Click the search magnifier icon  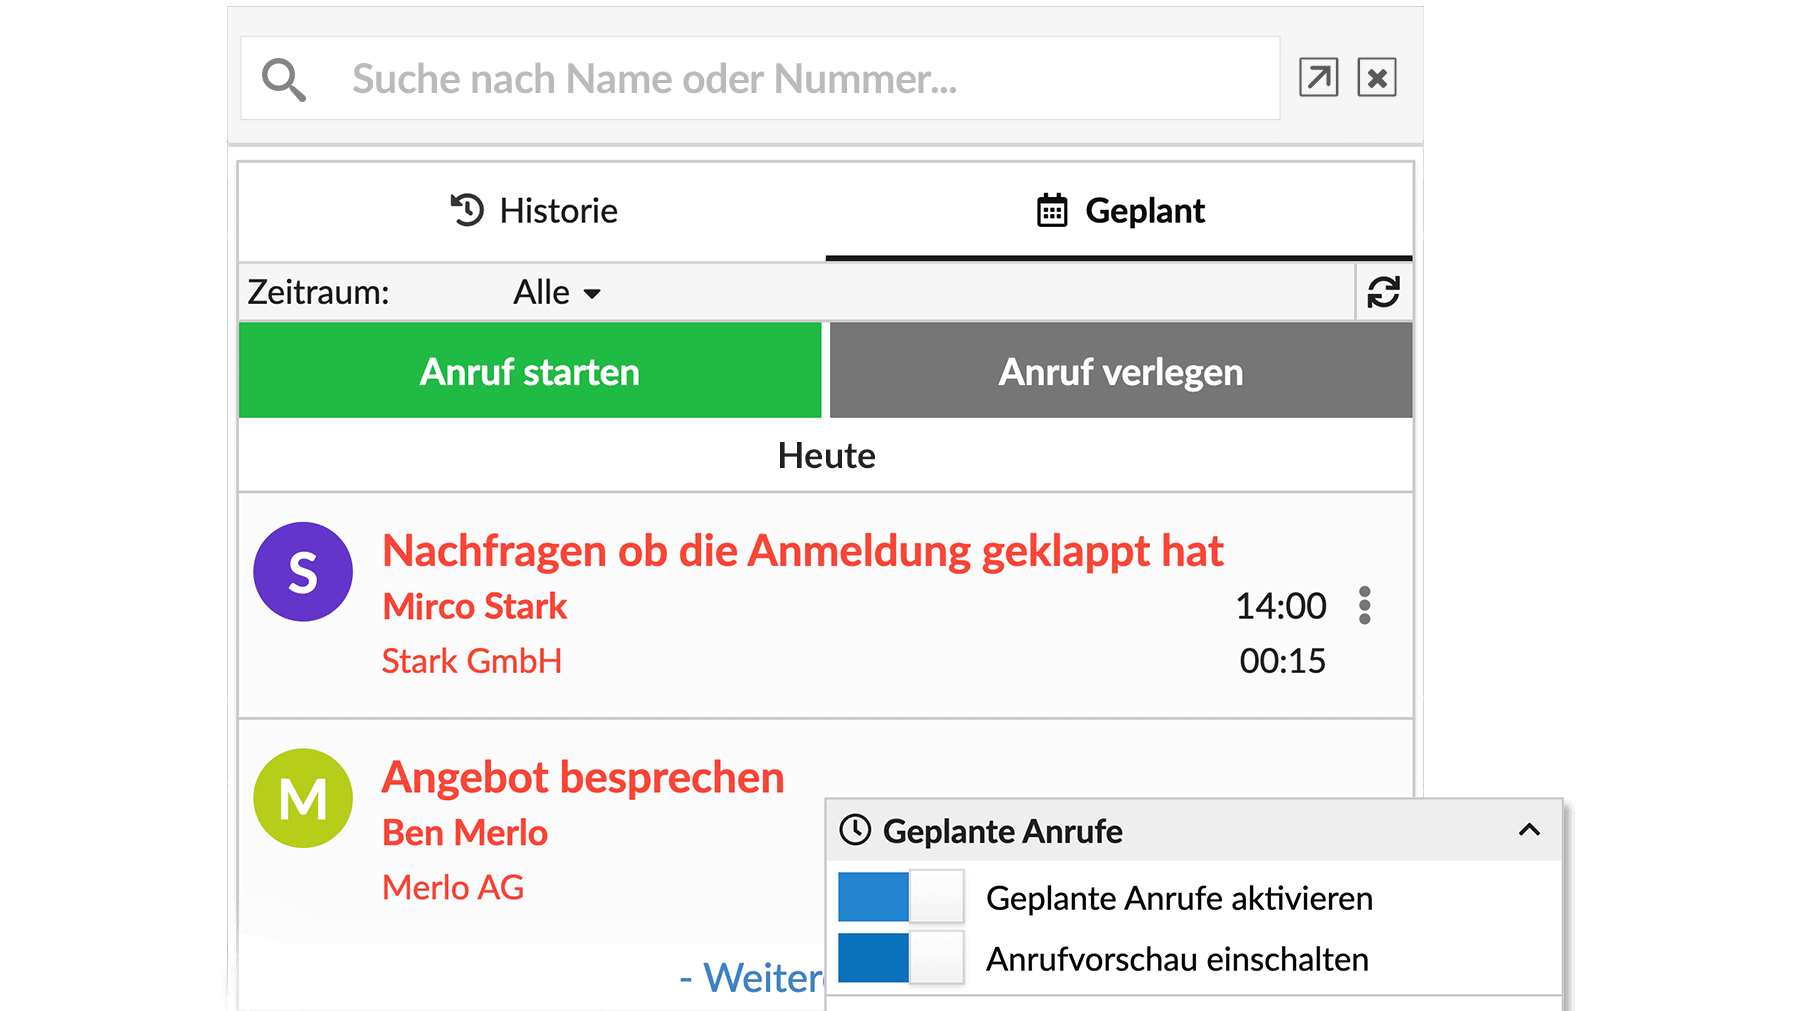(x=283, y=78)
